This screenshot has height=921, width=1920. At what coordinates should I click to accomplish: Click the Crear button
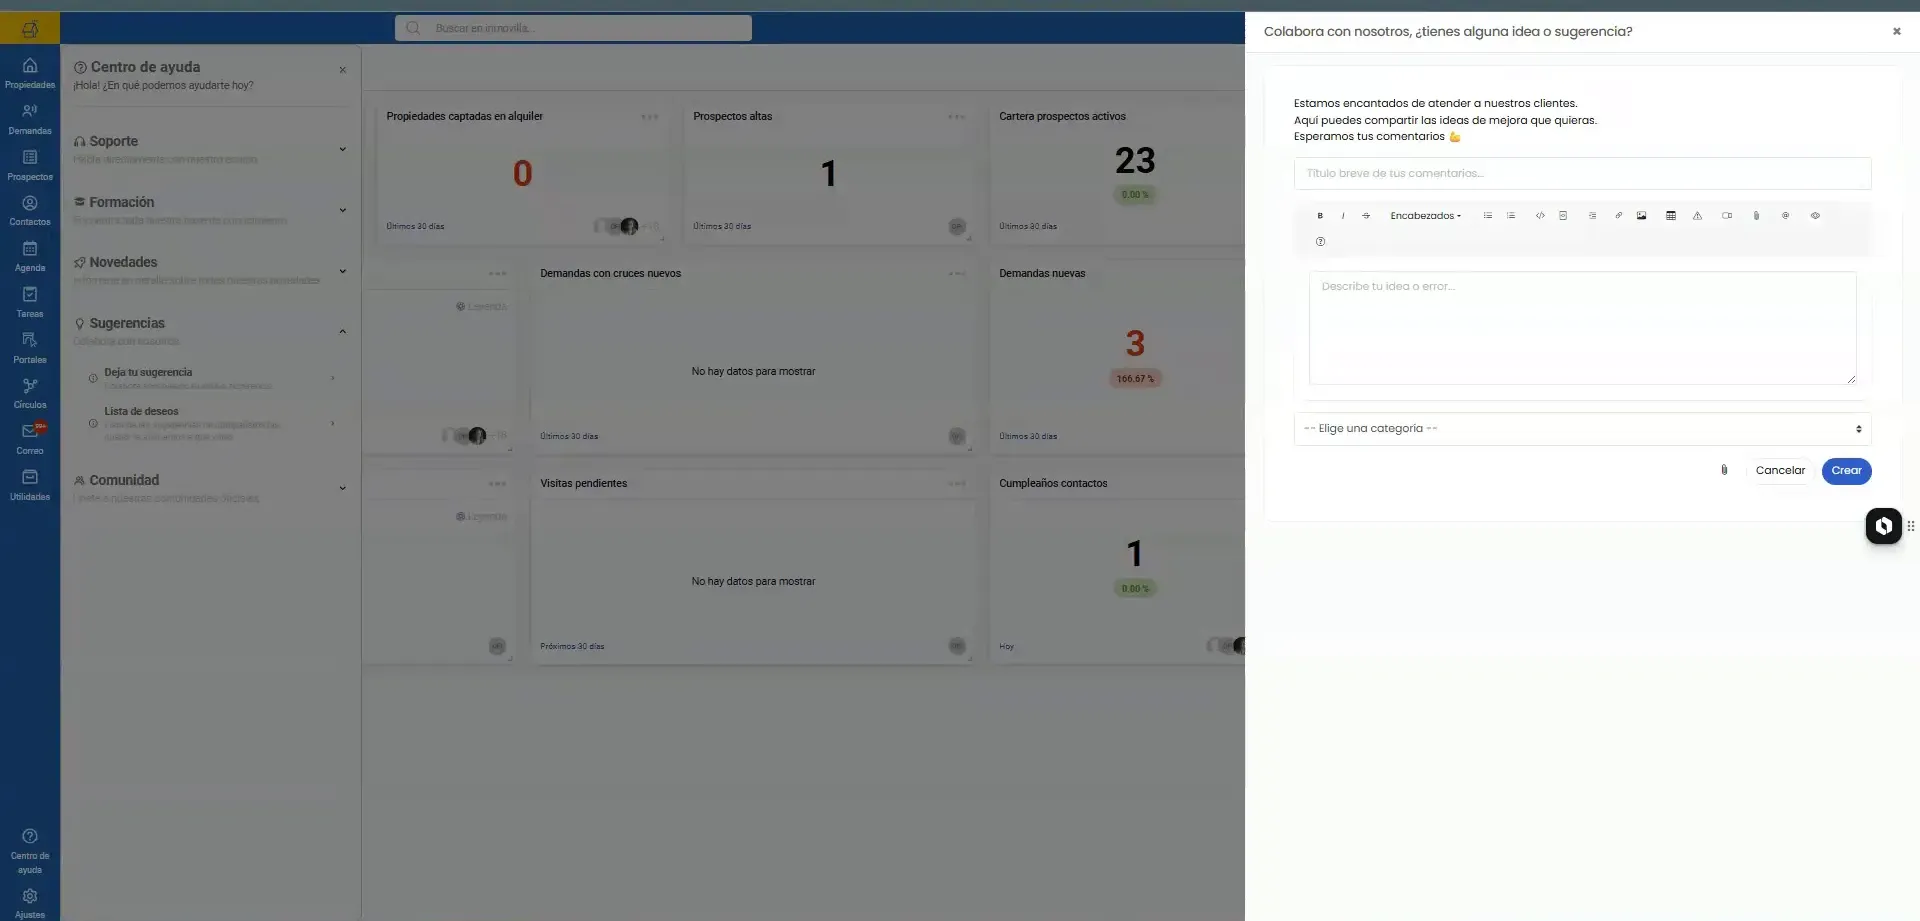coord(1846,471)
